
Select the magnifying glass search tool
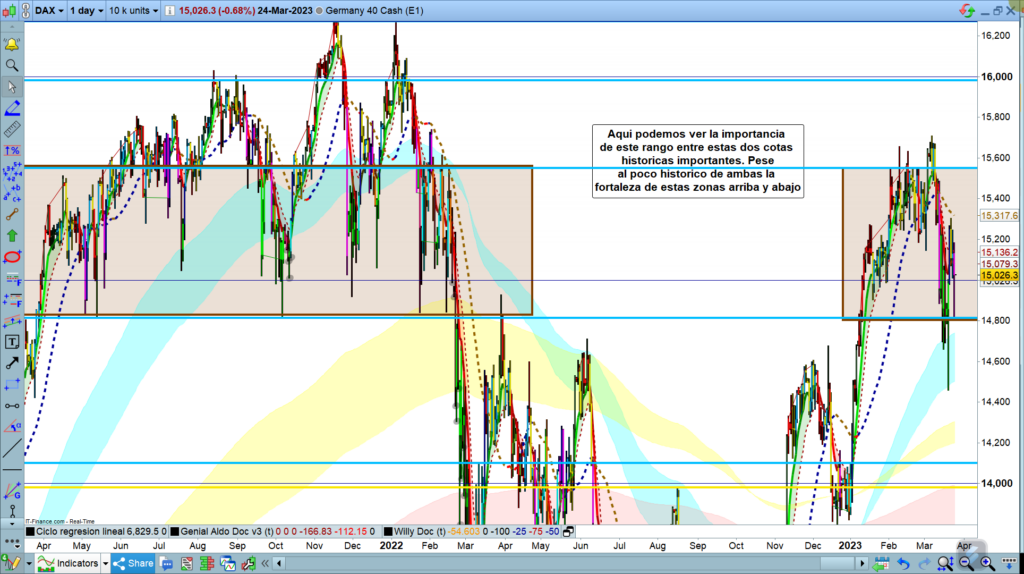pos(12,65)
